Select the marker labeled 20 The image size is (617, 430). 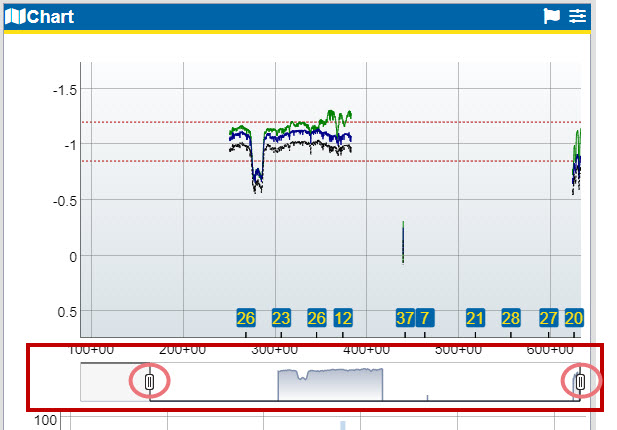point(574,318)
